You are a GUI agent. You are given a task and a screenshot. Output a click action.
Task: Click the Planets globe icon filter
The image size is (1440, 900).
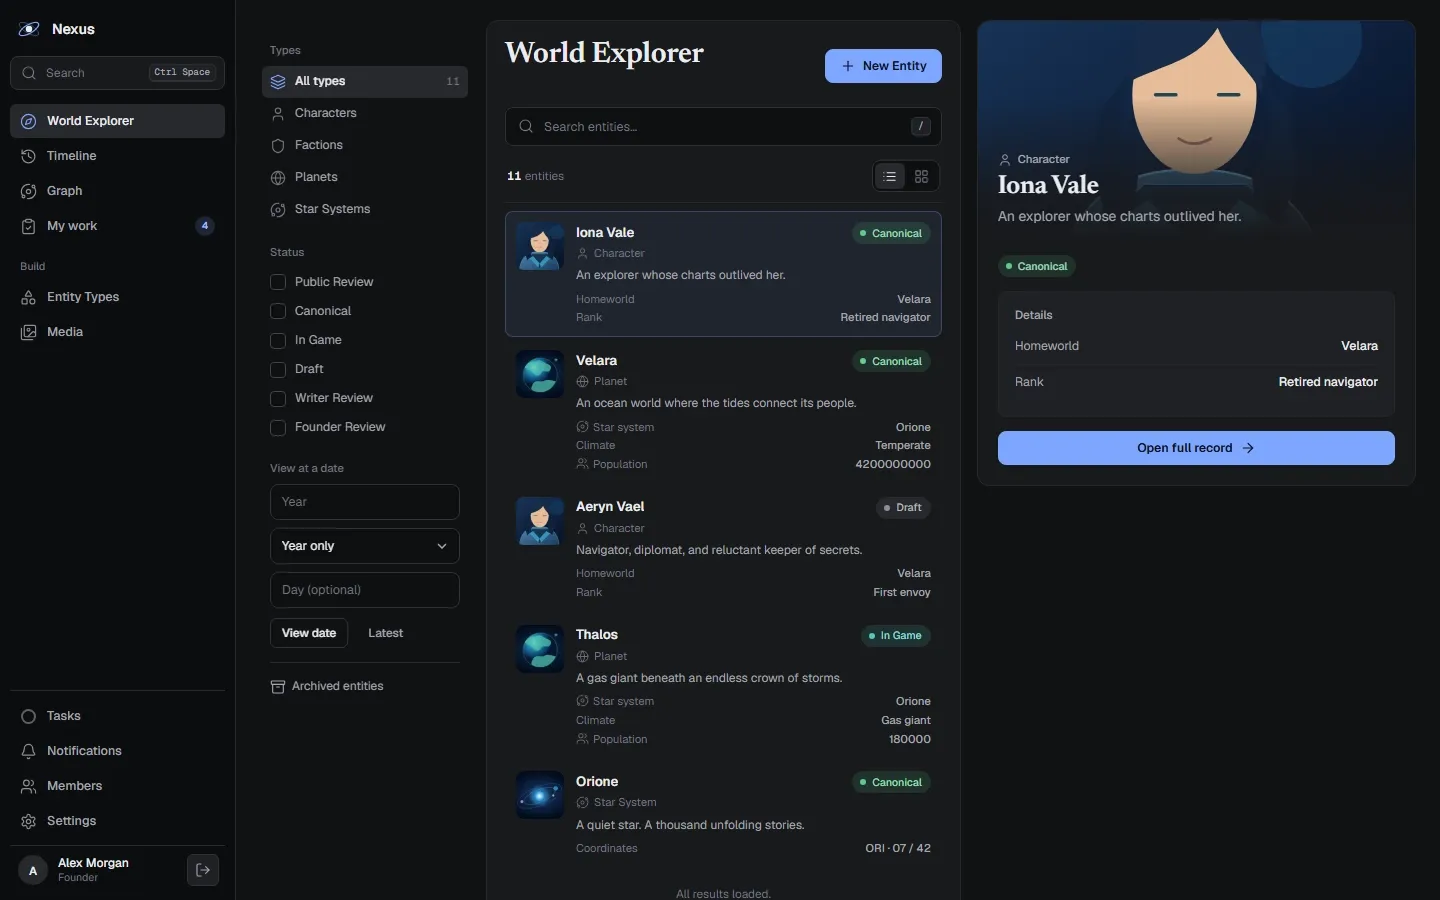tap(278, 177)
